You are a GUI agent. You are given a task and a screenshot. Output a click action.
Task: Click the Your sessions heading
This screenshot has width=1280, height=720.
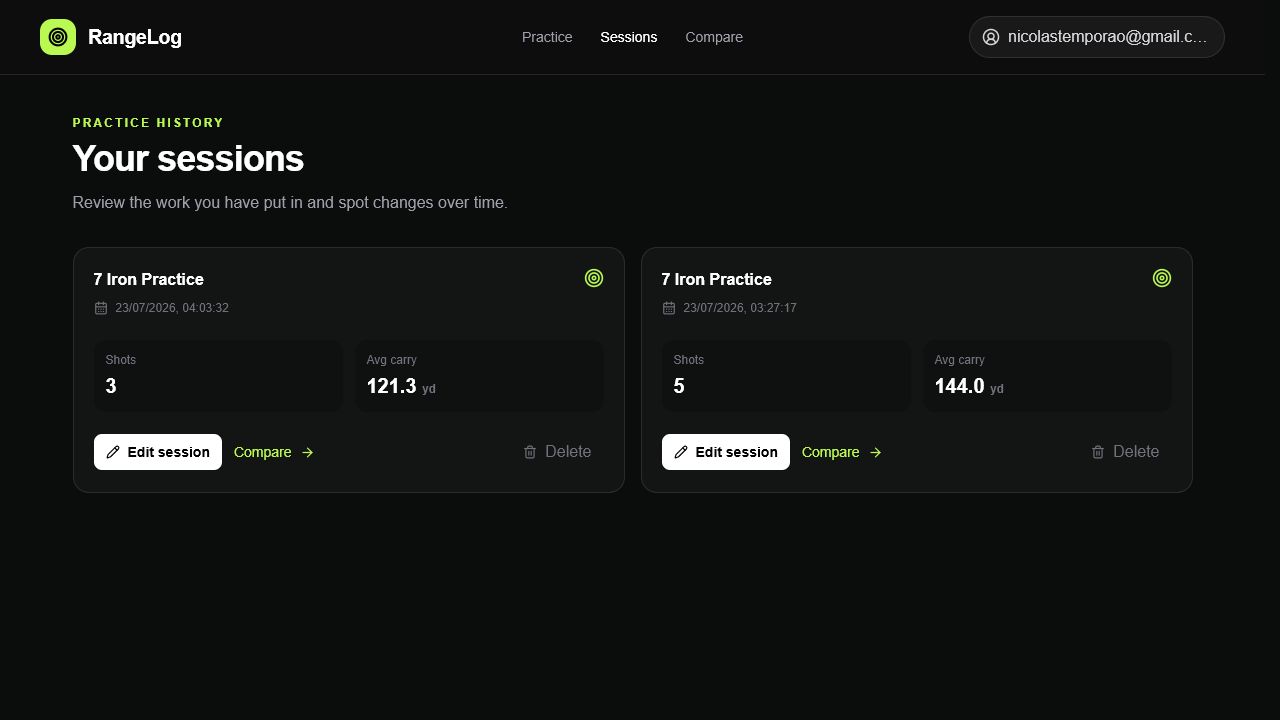click(188, 159)
